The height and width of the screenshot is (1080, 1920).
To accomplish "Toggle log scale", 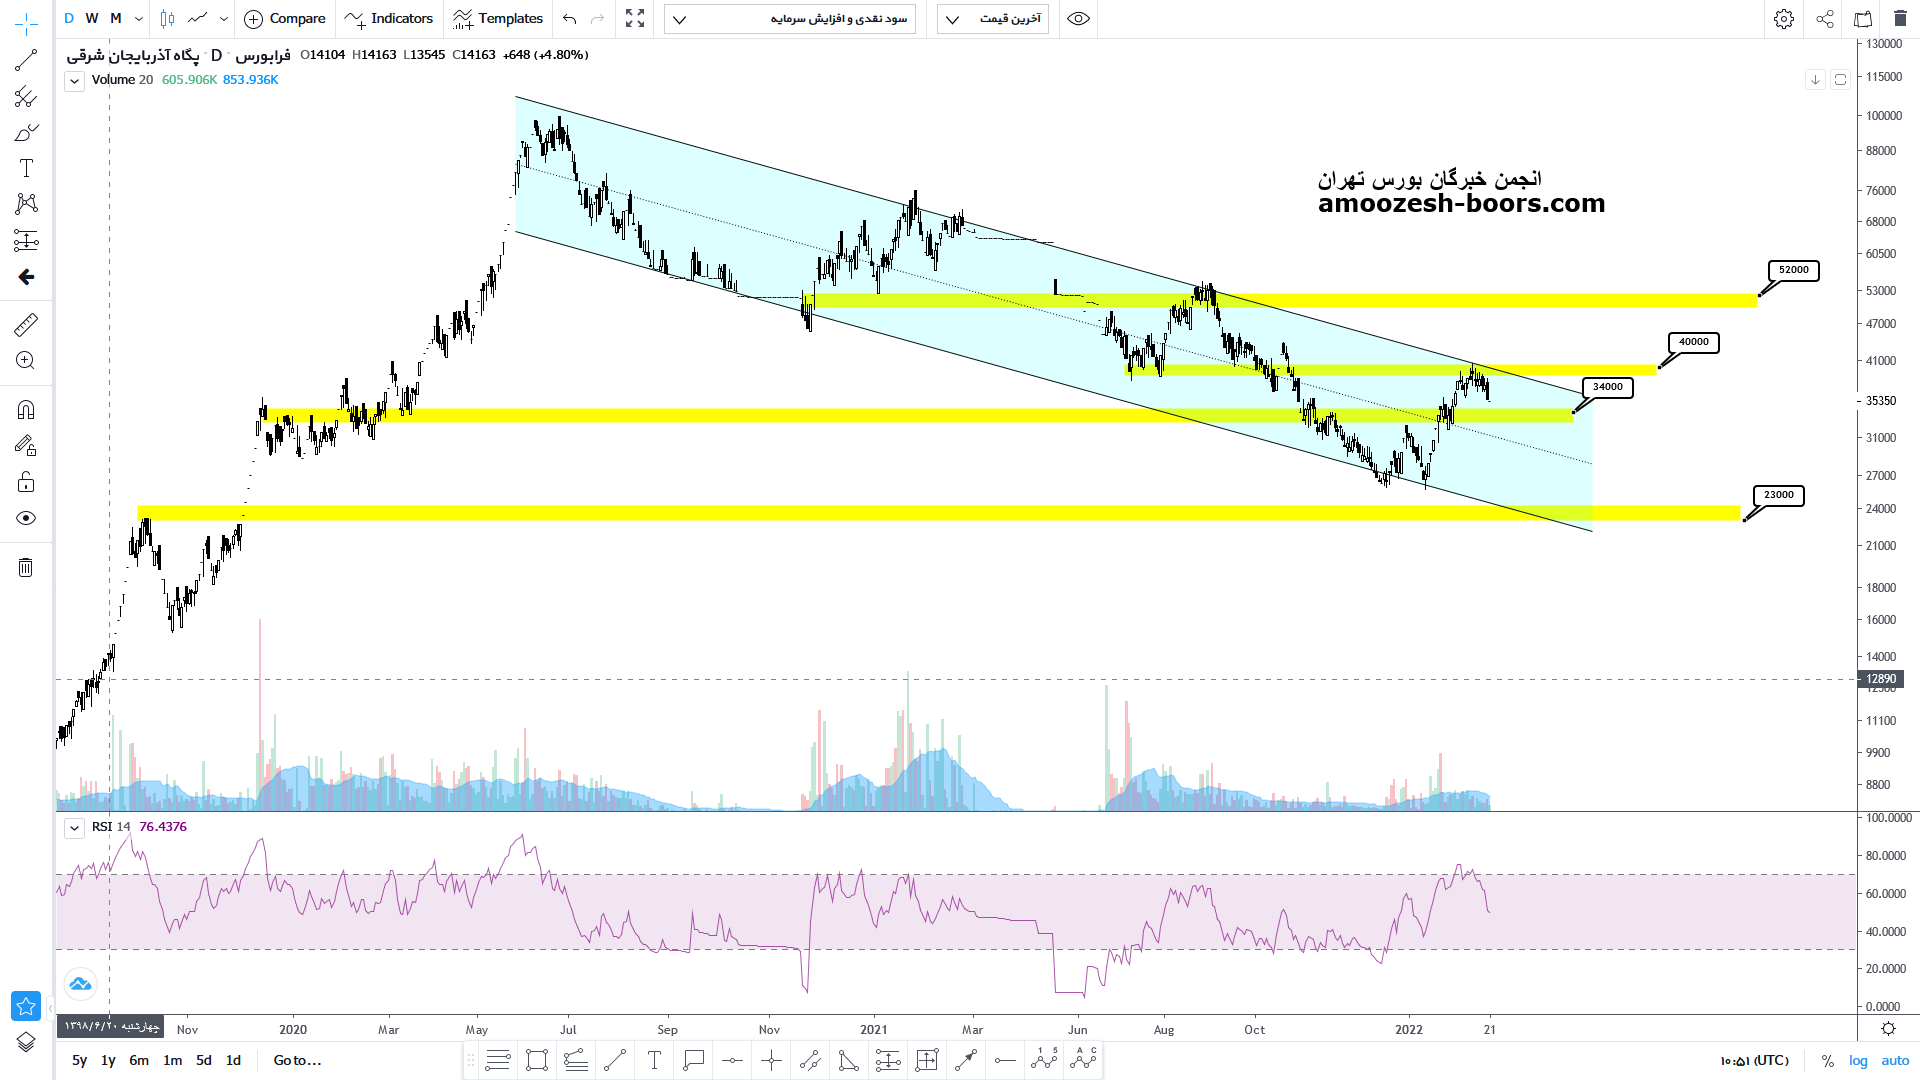I will pos(1858,1060).
